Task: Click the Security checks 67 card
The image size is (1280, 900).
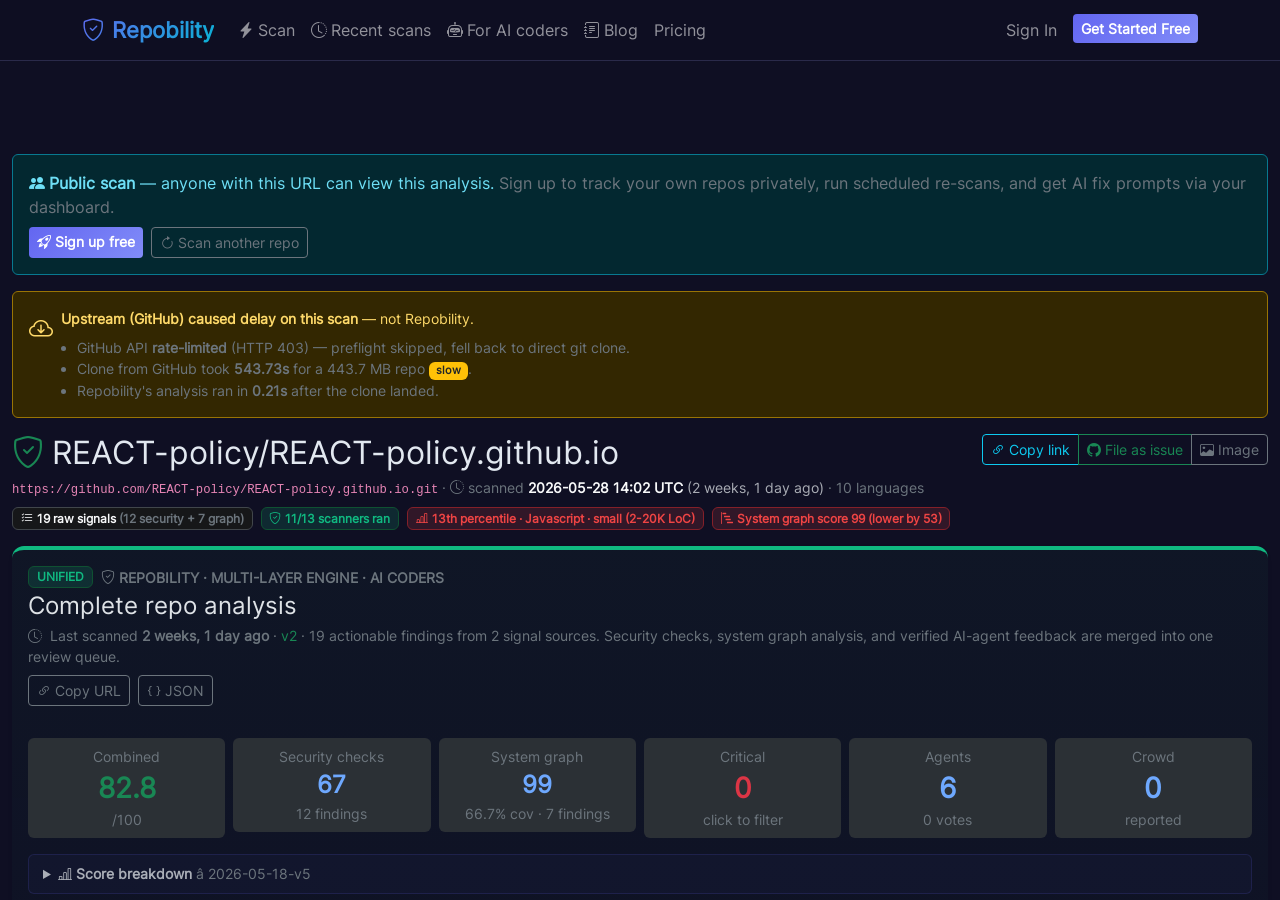Action: click(332, 785)
